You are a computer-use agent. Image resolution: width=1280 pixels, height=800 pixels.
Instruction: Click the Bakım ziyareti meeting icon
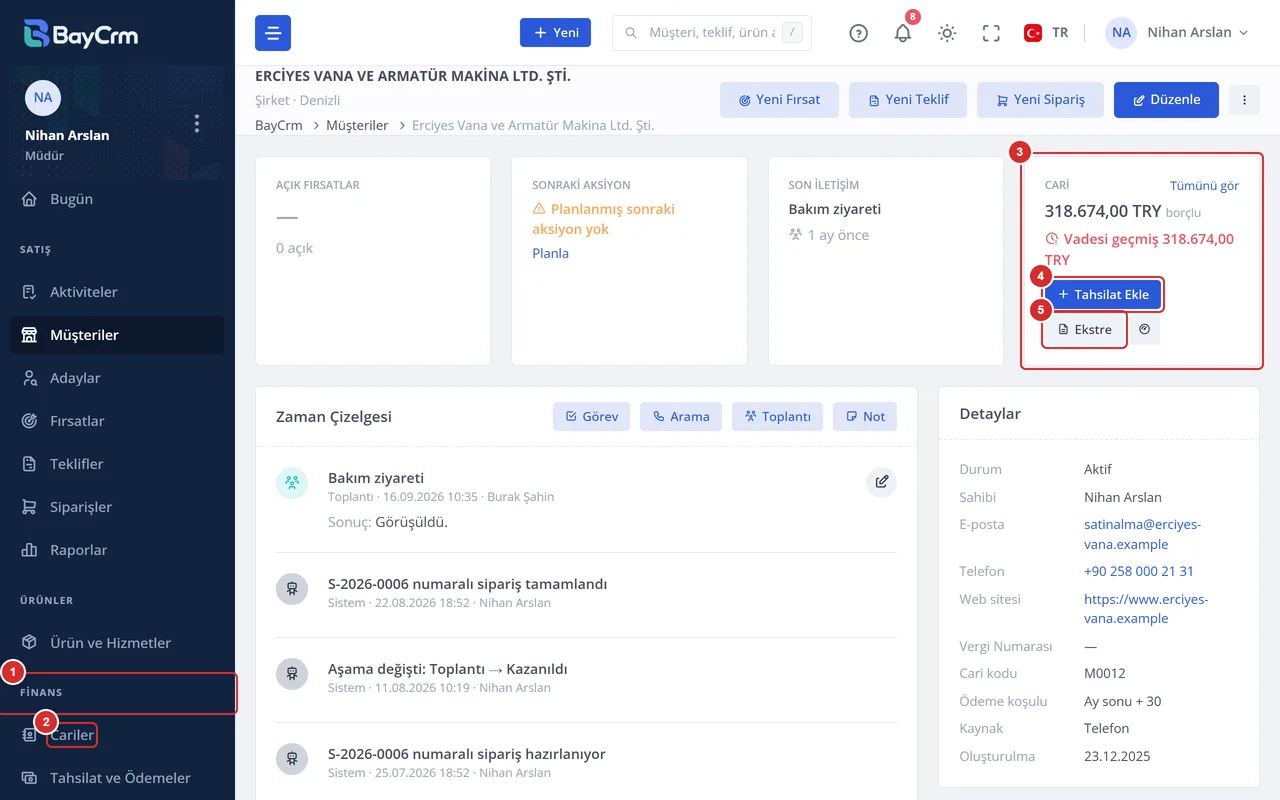click(x=291, y=483)
